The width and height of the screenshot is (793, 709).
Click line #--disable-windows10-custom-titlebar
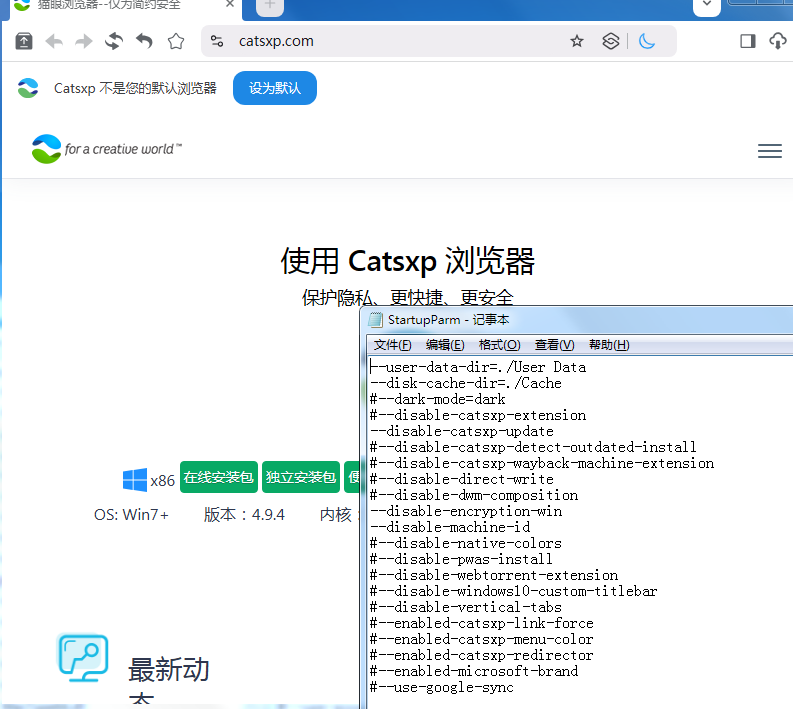513,592
